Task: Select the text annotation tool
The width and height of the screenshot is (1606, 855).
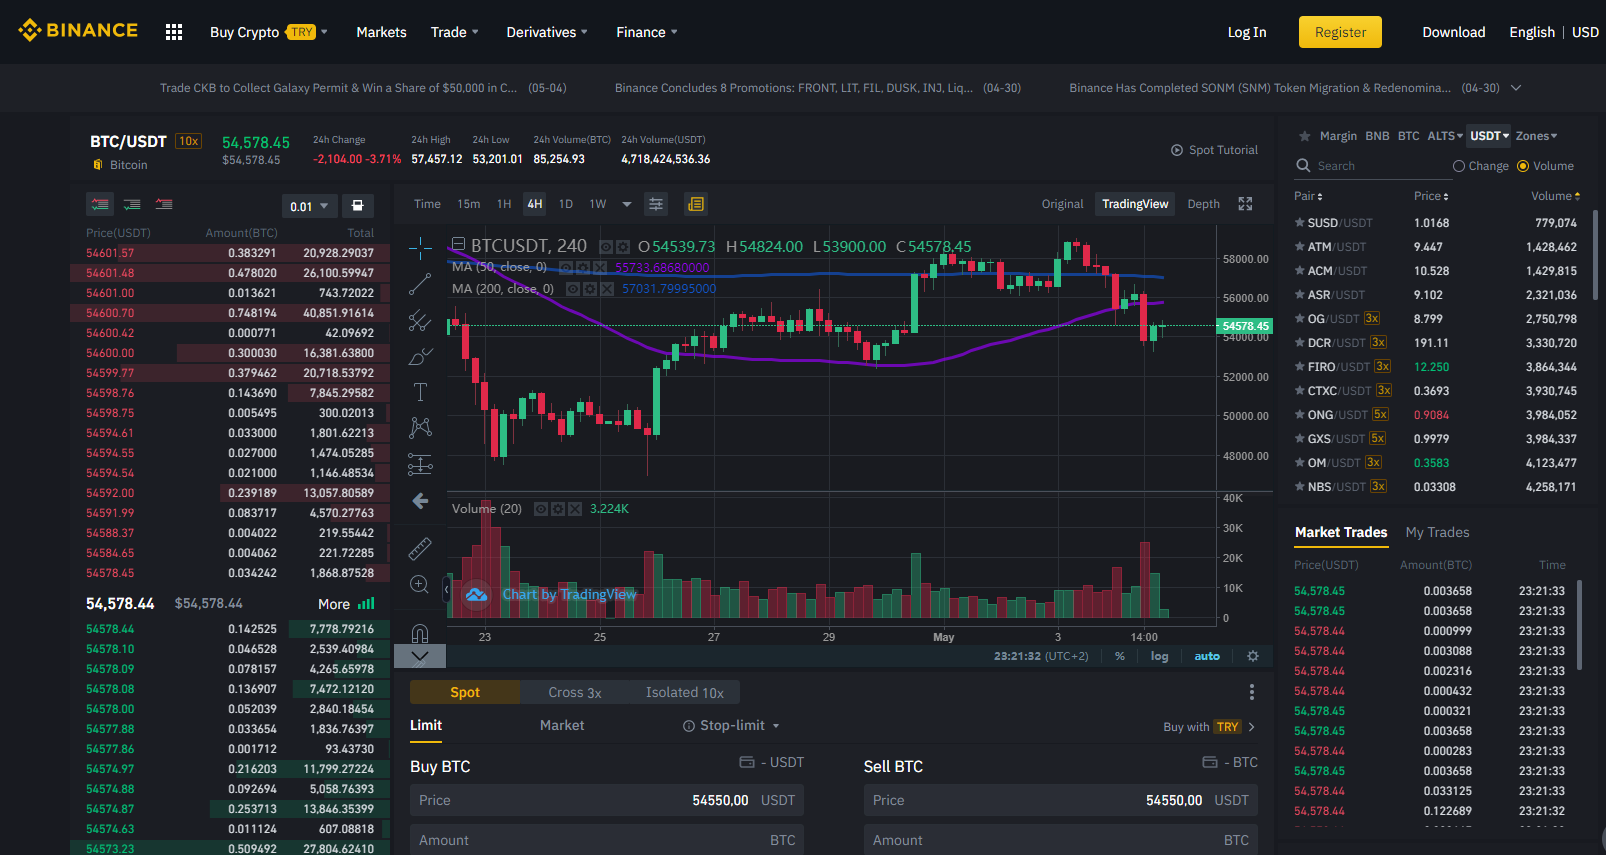Action: pyautogui.click(x=420, y=392)
